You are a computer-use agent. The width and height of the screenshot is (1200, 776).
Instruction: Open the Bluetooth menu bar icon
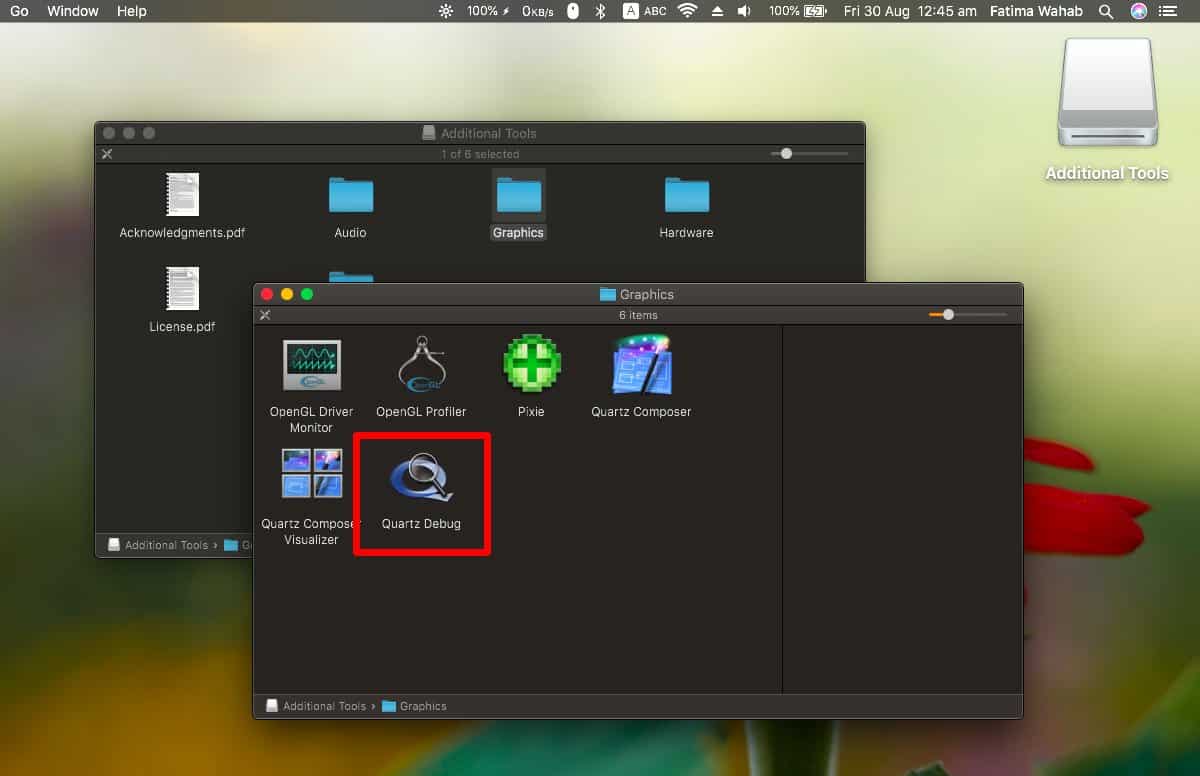click(600, 11)
